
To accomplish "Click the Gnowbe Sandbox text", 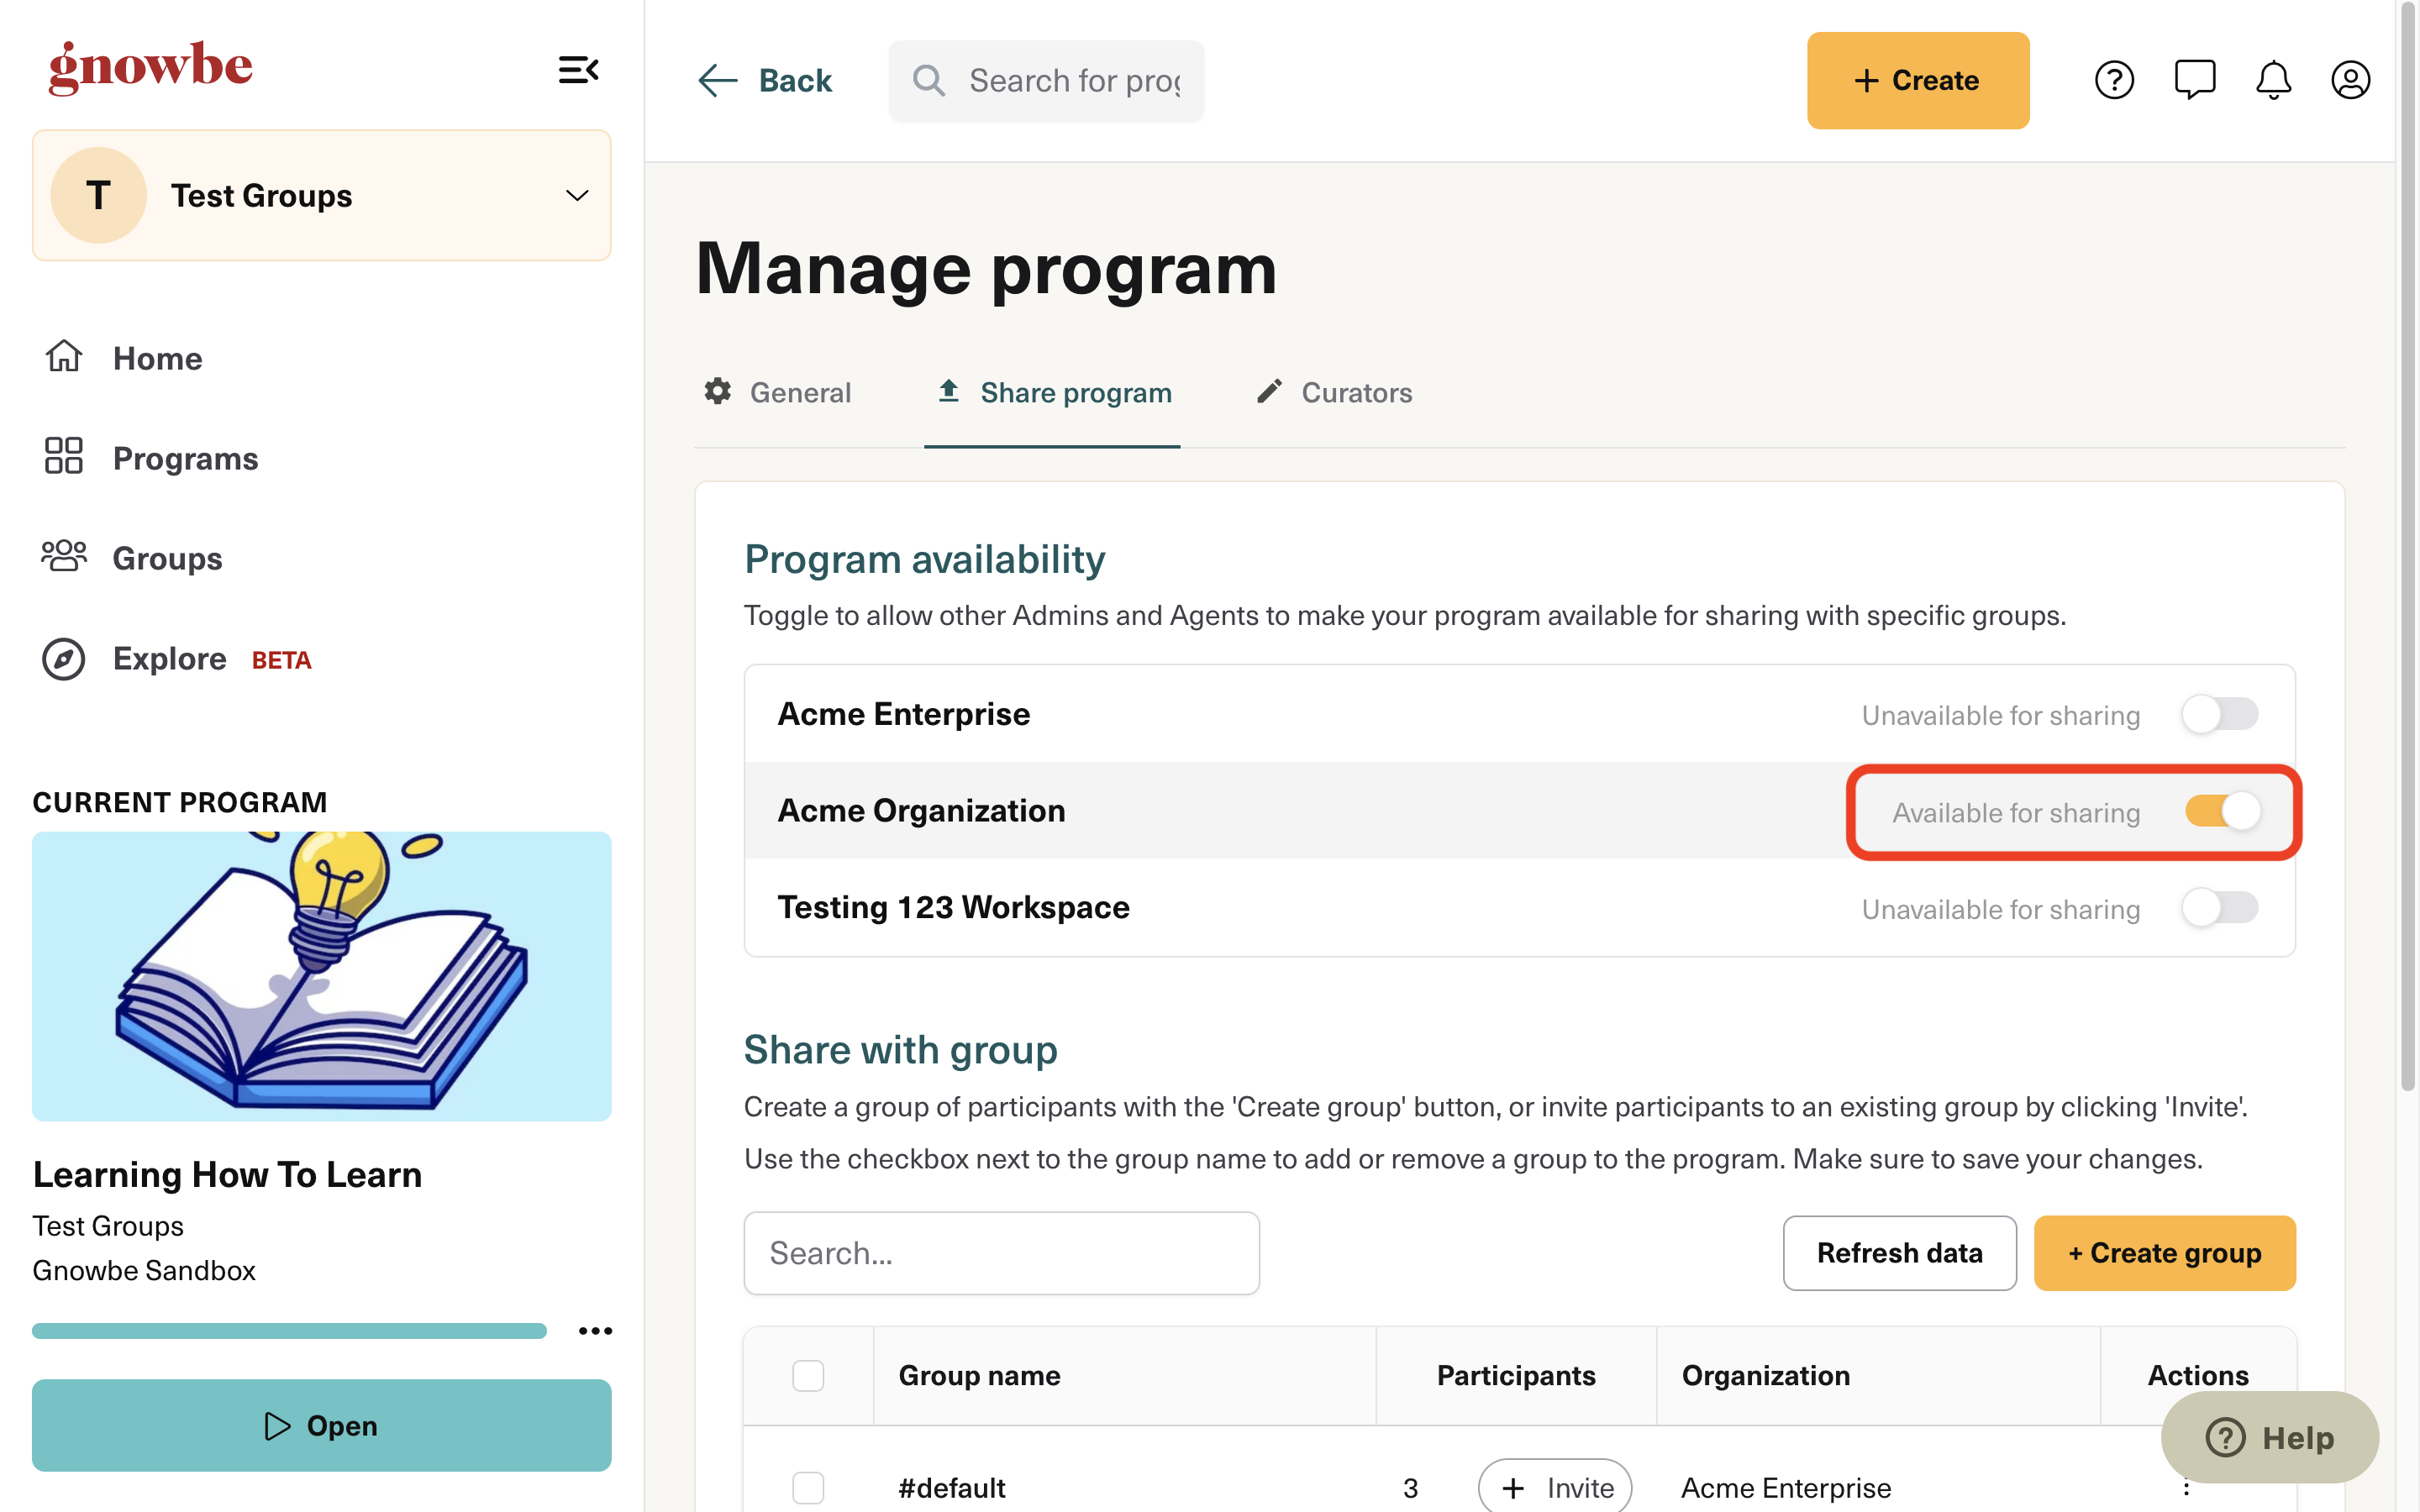I will pyautogui.click(x=144, y=1270).
